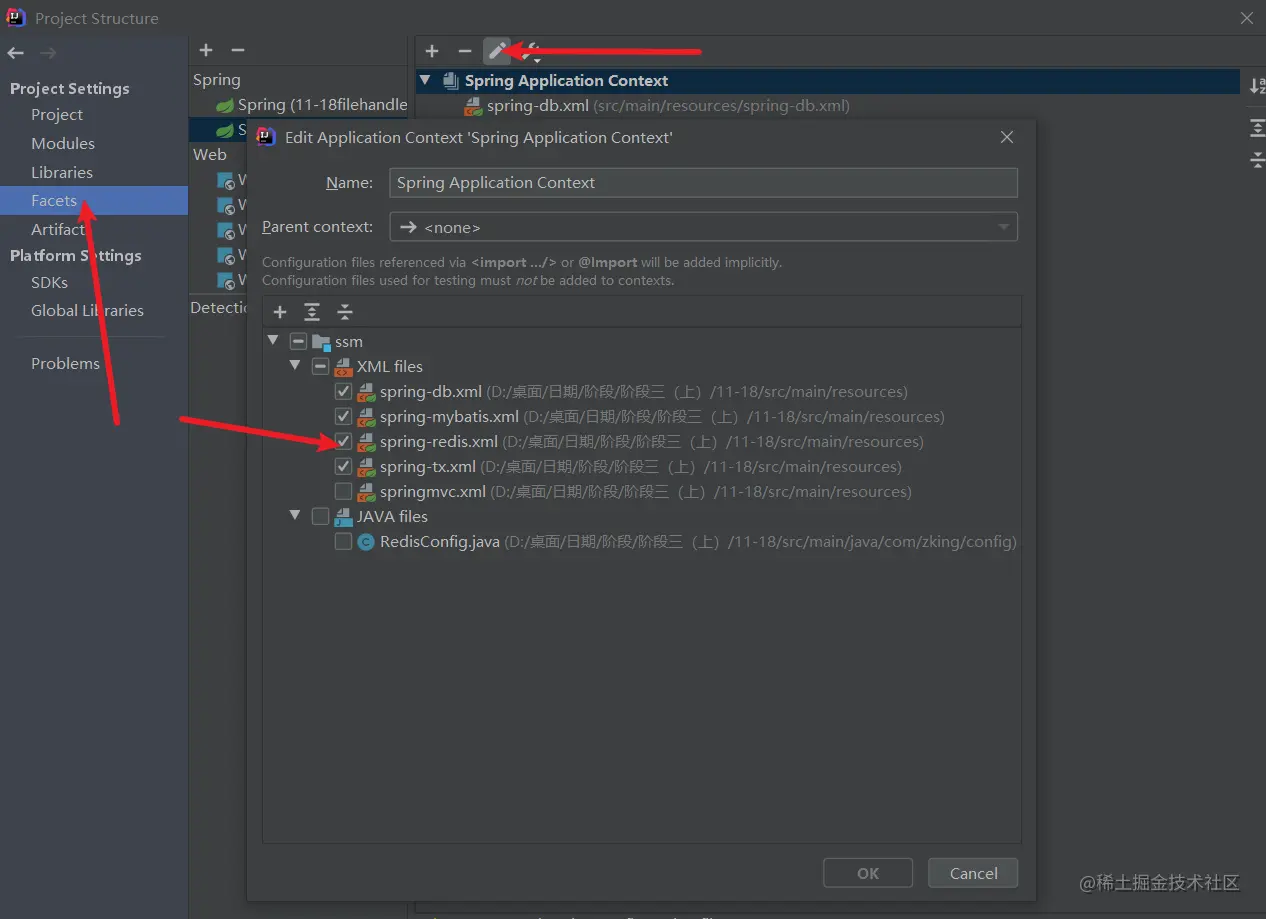Add a context with the plus icon above Spring Application Context
The width and height of the screenshot is (1266, 919).
tap(432, 51)
